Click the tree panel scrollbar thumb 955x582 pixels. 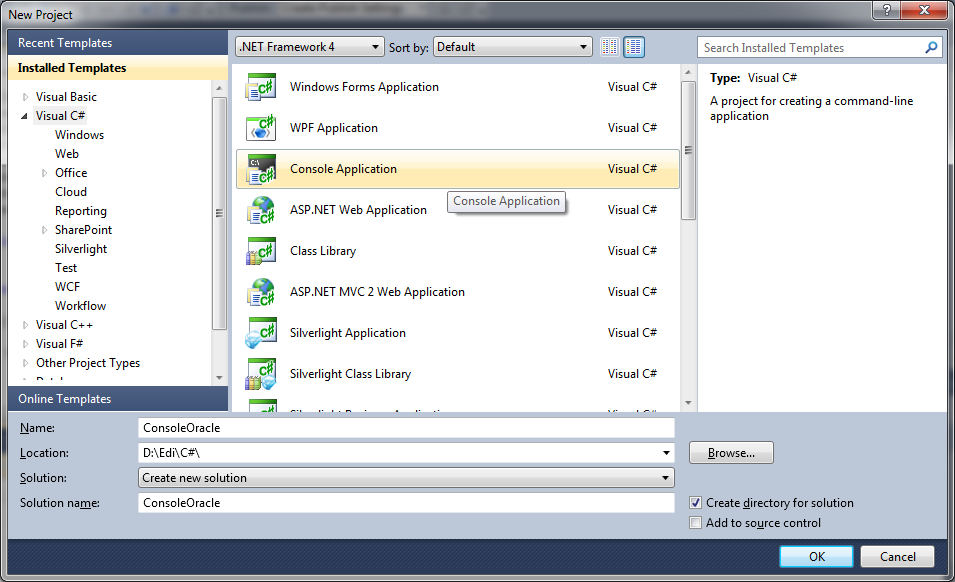click(x=219, y=213)
